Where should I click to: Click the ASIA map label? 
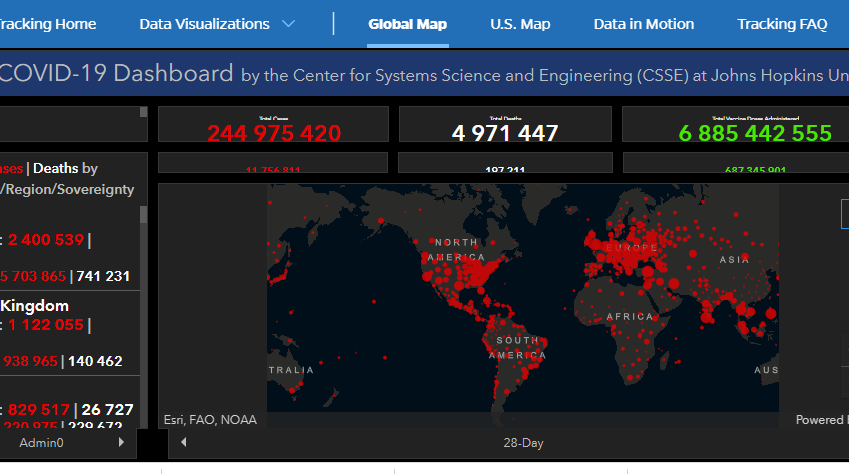[734, 260]
